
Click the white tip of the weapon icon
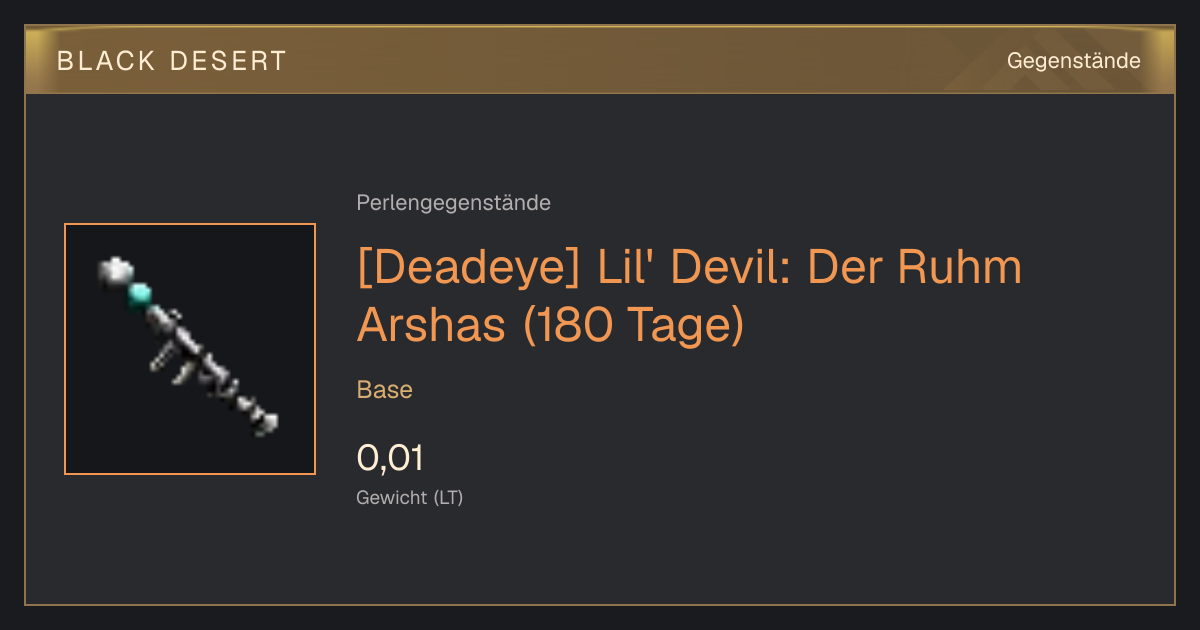click(x=116, y=270)
